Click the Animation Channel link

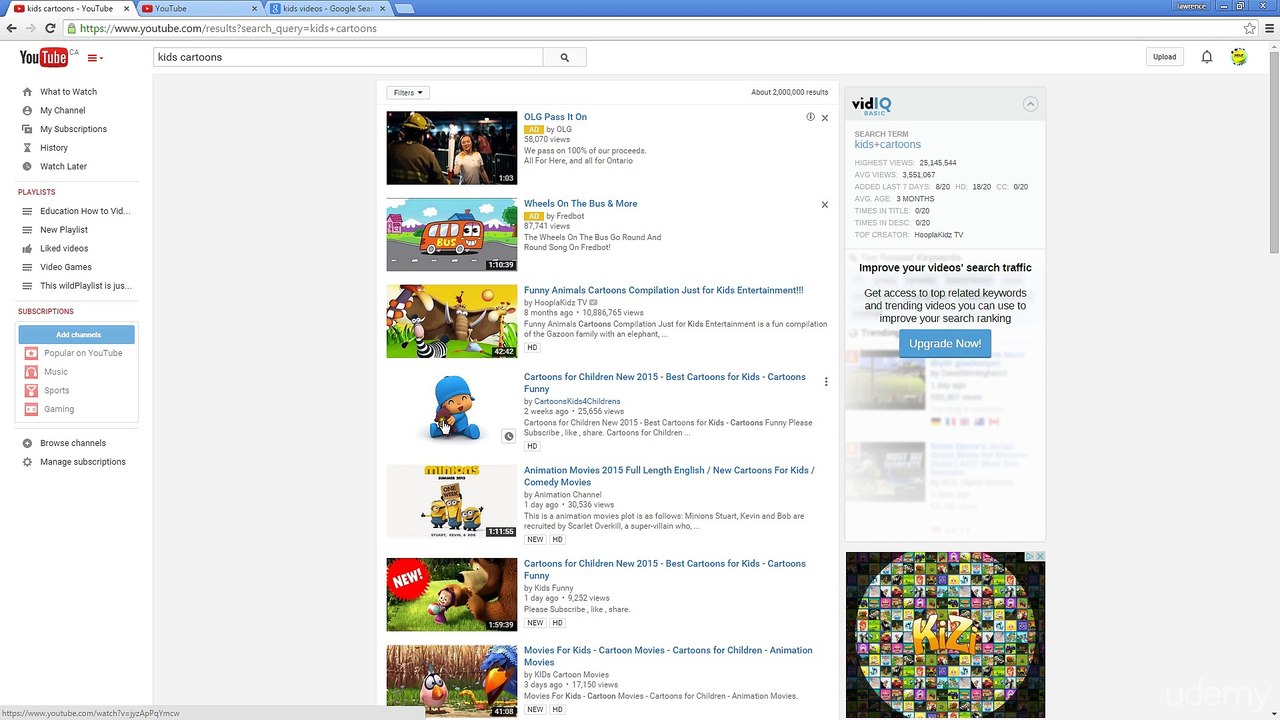click(568, 495)
